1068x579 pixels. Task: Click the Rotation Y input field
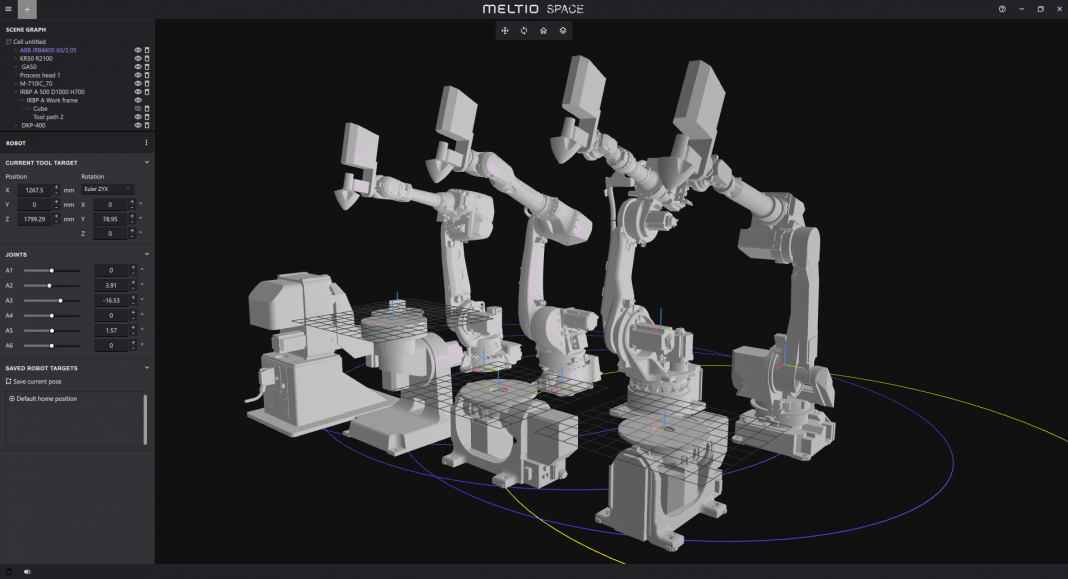110,219
